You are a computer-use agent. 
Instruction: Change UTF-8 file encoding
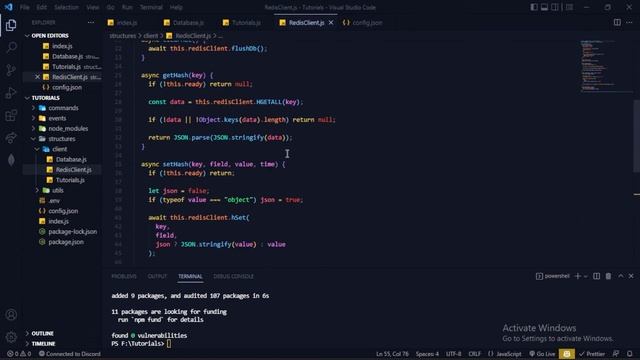453,353
